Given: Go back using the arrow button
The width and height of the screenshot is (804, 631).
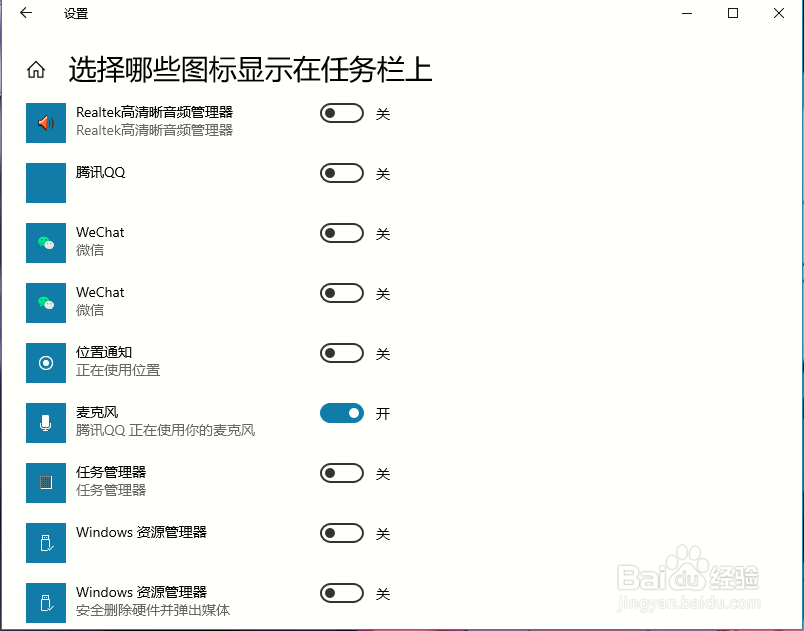Looking at the screenshot, I should click(25, 14).
